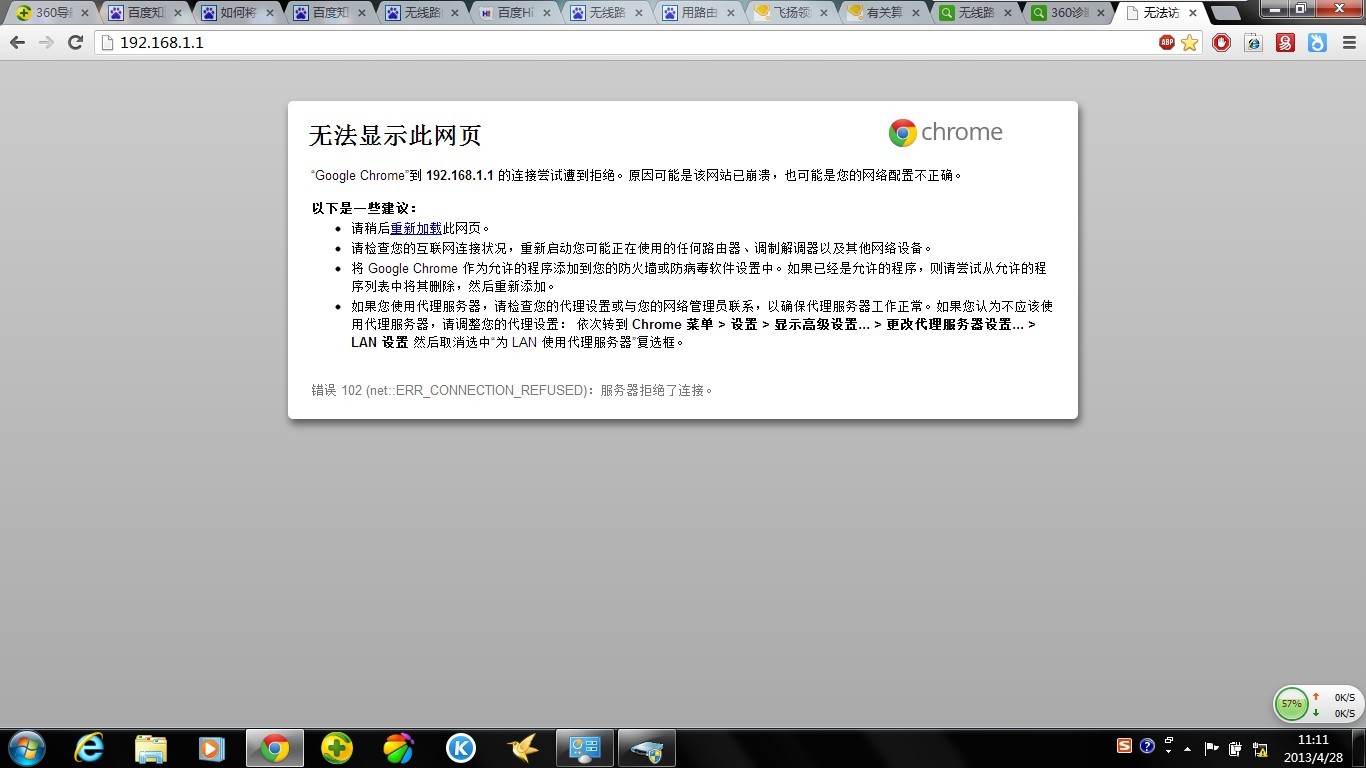Close the 飞扬领 tab
The image size is (1366, 768).
click(x=823, y=14)
